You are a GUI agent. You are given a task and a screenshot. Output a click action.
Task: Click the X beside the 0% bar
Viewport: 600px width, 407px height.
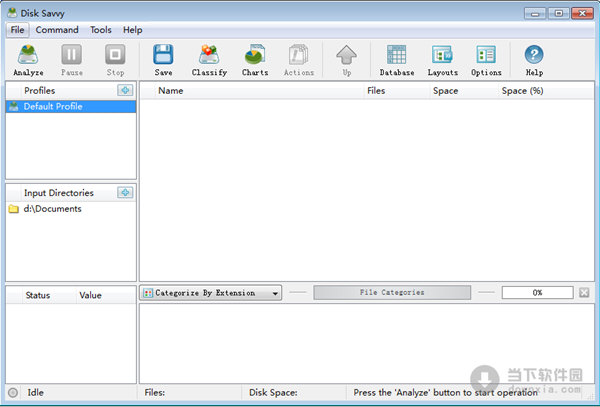(x=584, y=293)
